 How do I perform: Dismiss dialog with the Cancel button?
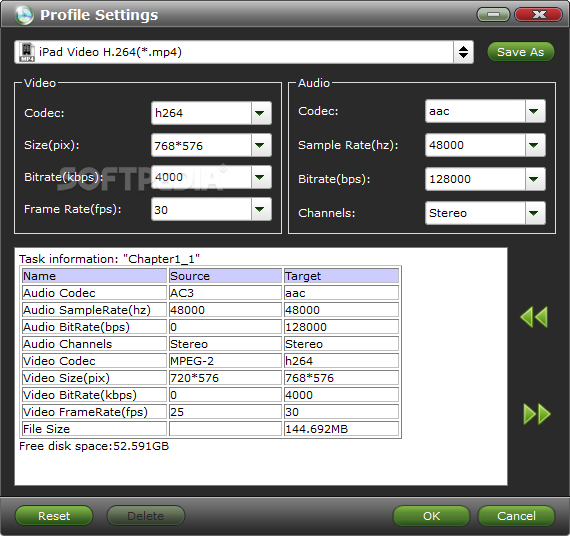pos(516,516)
